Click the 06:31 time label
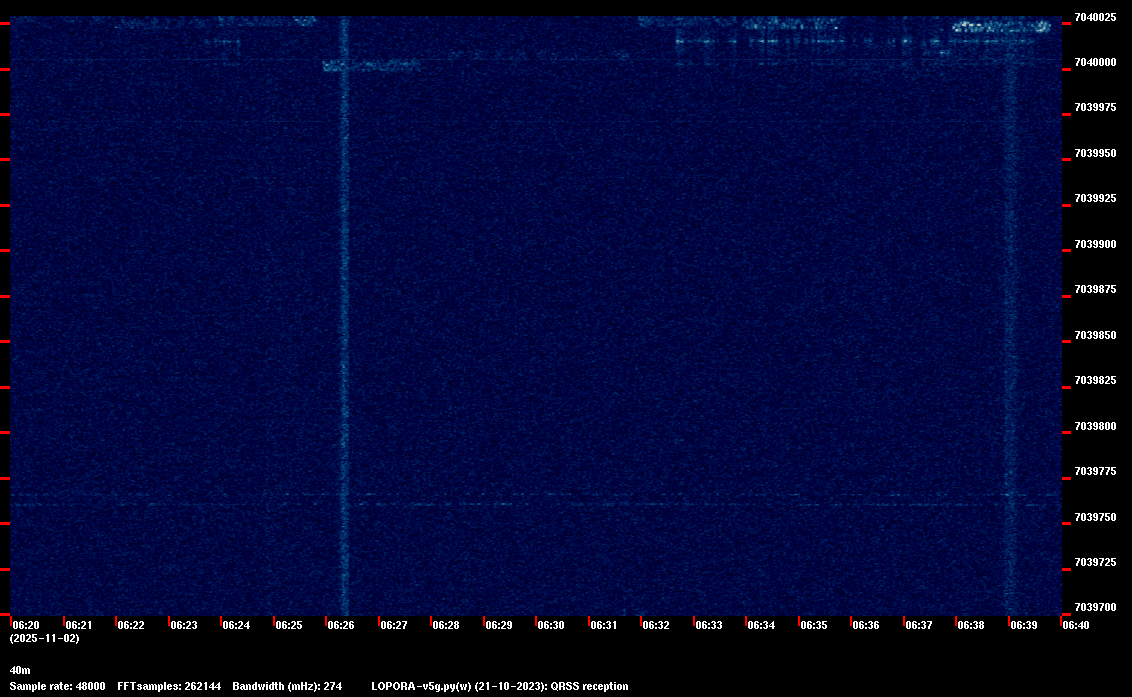This screenshot has width=1132, height=697. (x=604, y=625)
